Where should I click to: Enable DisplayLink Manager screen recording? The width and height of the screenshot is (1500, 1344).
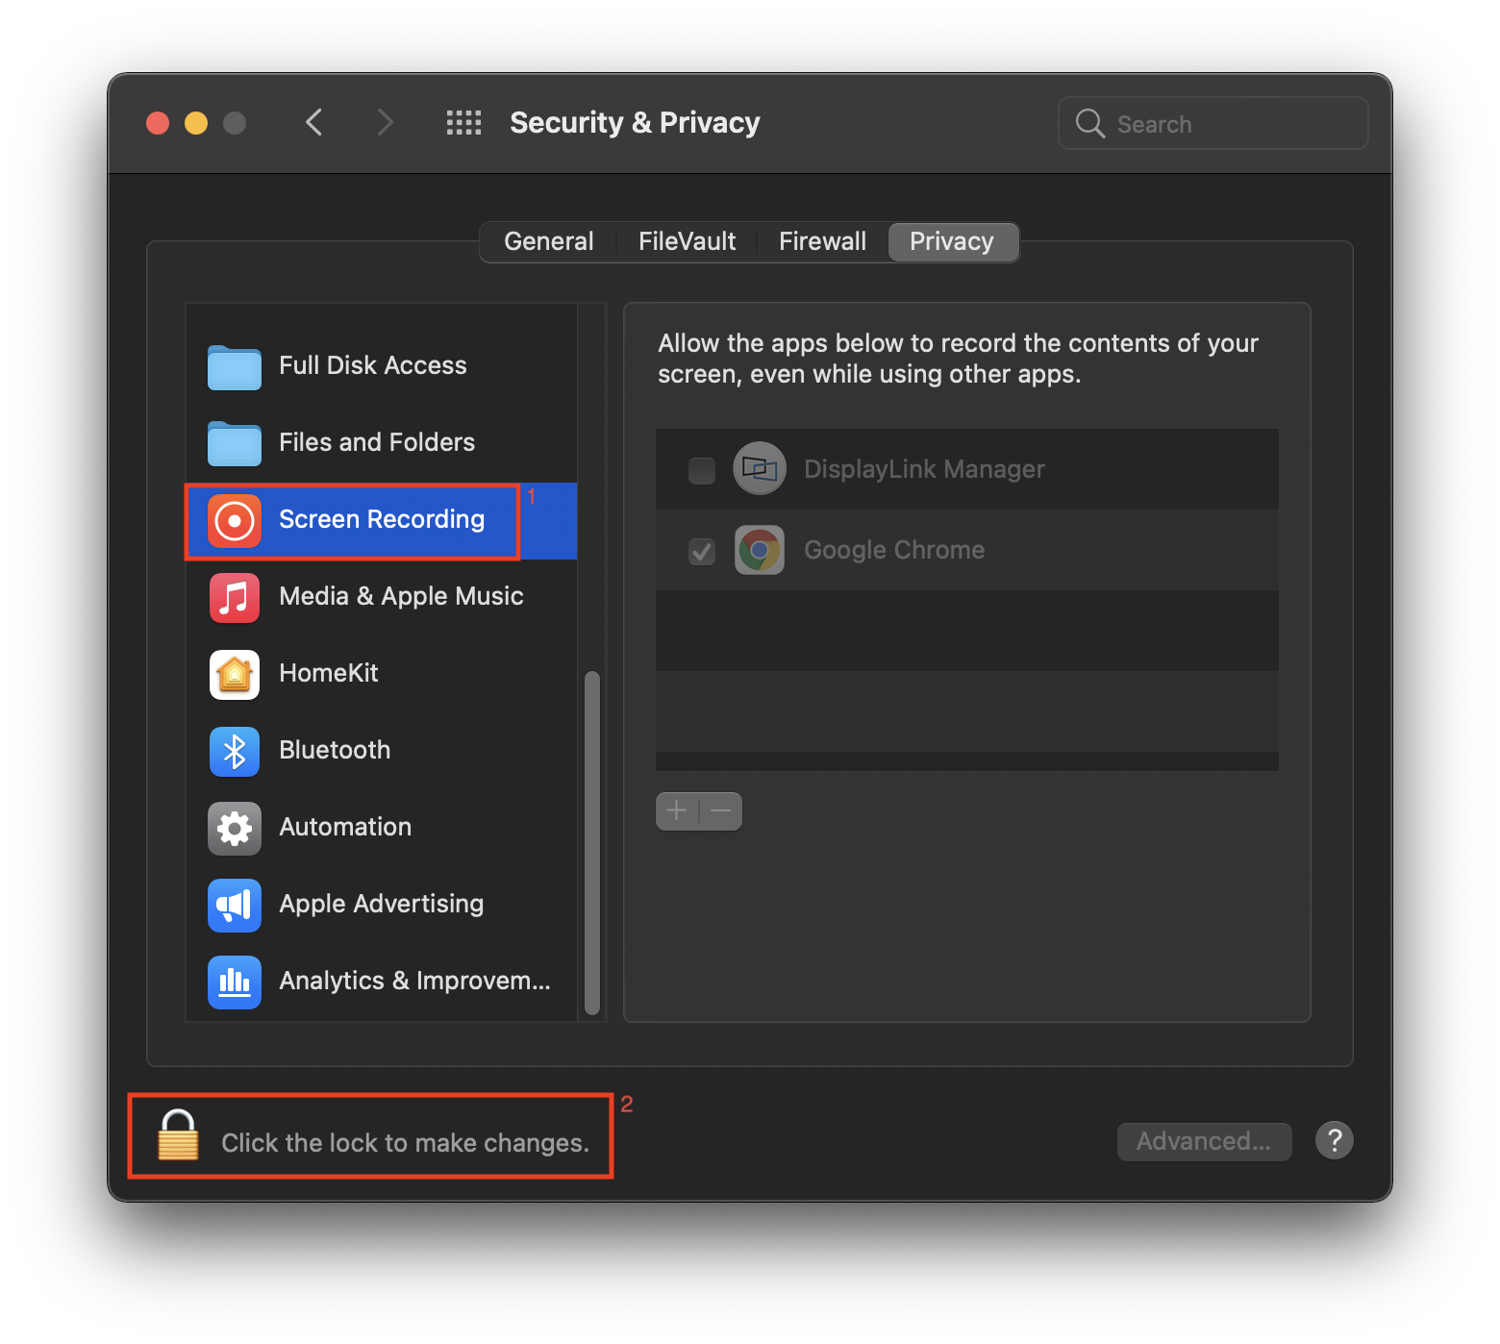click(701, 469)
